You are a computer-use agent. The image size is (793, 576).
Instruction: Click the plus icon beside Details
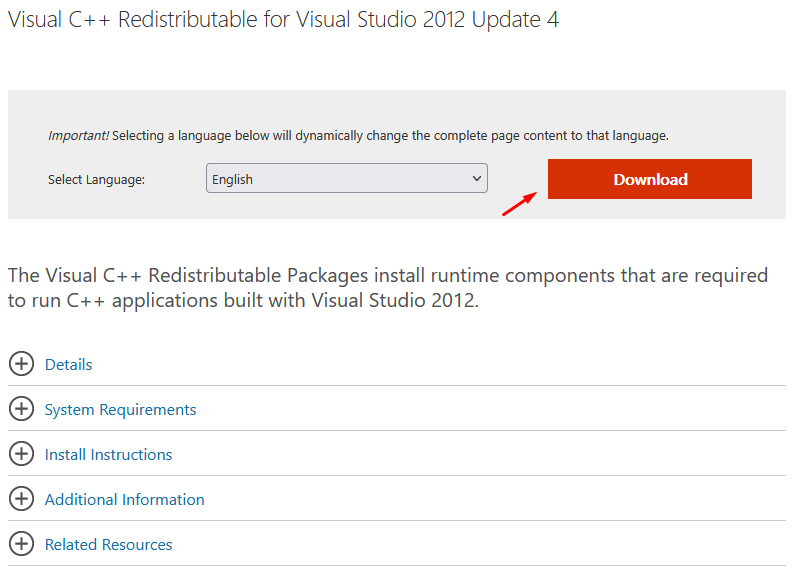(x=21, y=364)
